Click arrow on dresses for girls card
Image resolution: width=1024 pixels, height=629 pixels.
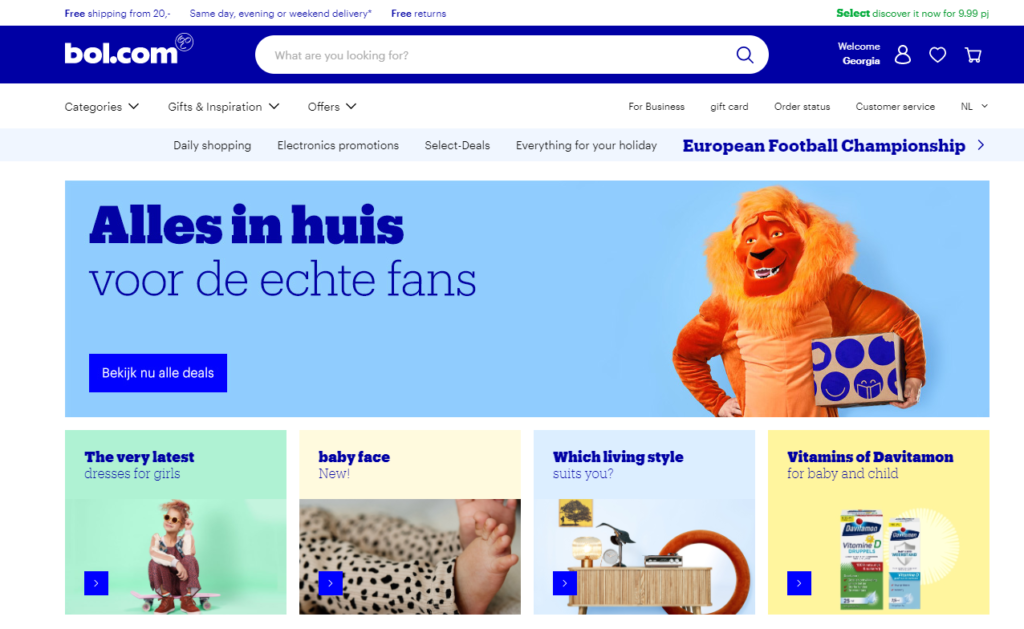coord(96,583)
